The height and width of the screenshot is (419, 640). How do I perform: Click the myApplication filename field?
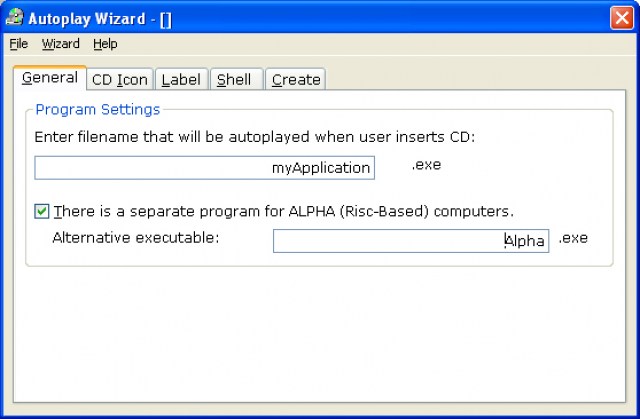point(204,168)
